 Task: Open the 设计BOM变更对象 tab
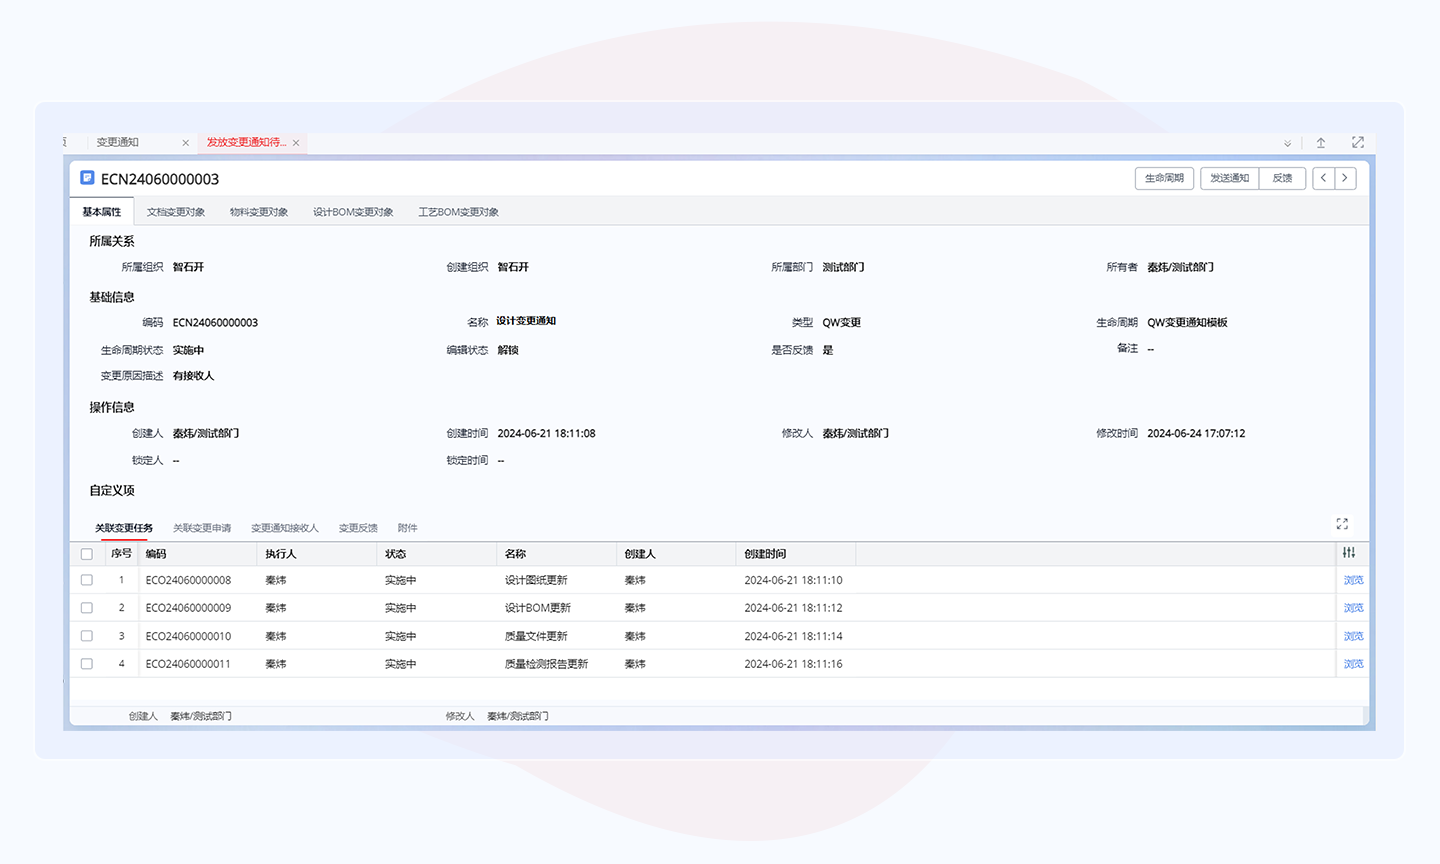pos(353,212)
